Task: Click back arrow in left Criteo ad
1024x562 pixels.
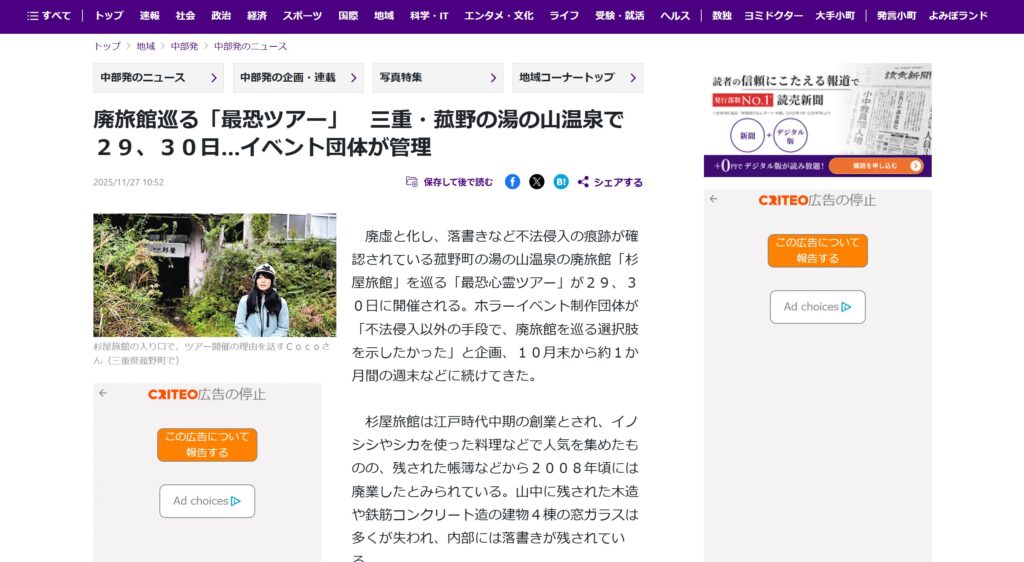Action: click(103, 393)
